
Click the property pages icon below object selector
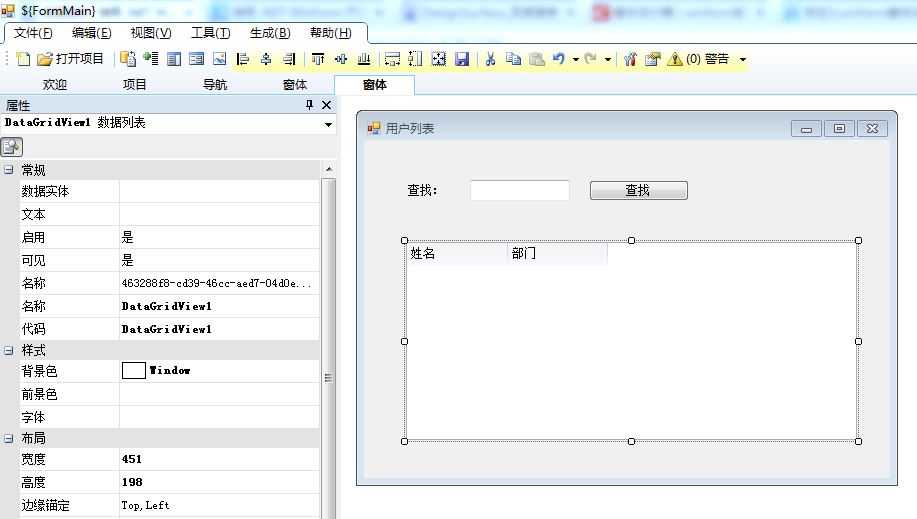tap(11, 147)
